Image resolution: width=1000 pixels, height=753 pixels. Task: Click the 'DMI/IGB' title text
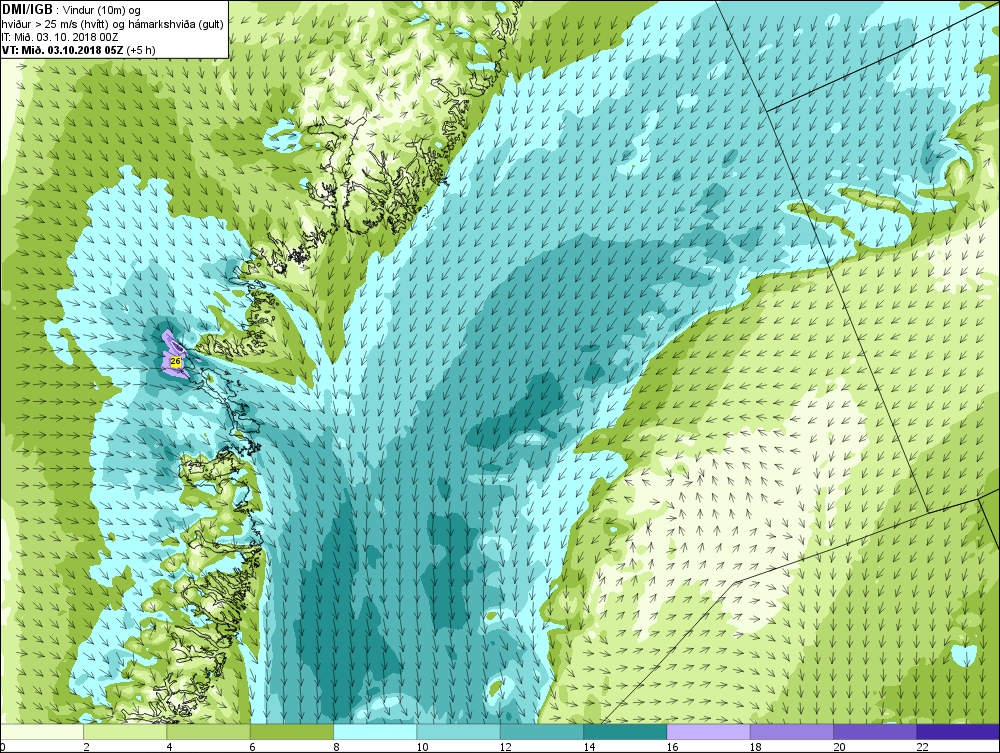27,10
